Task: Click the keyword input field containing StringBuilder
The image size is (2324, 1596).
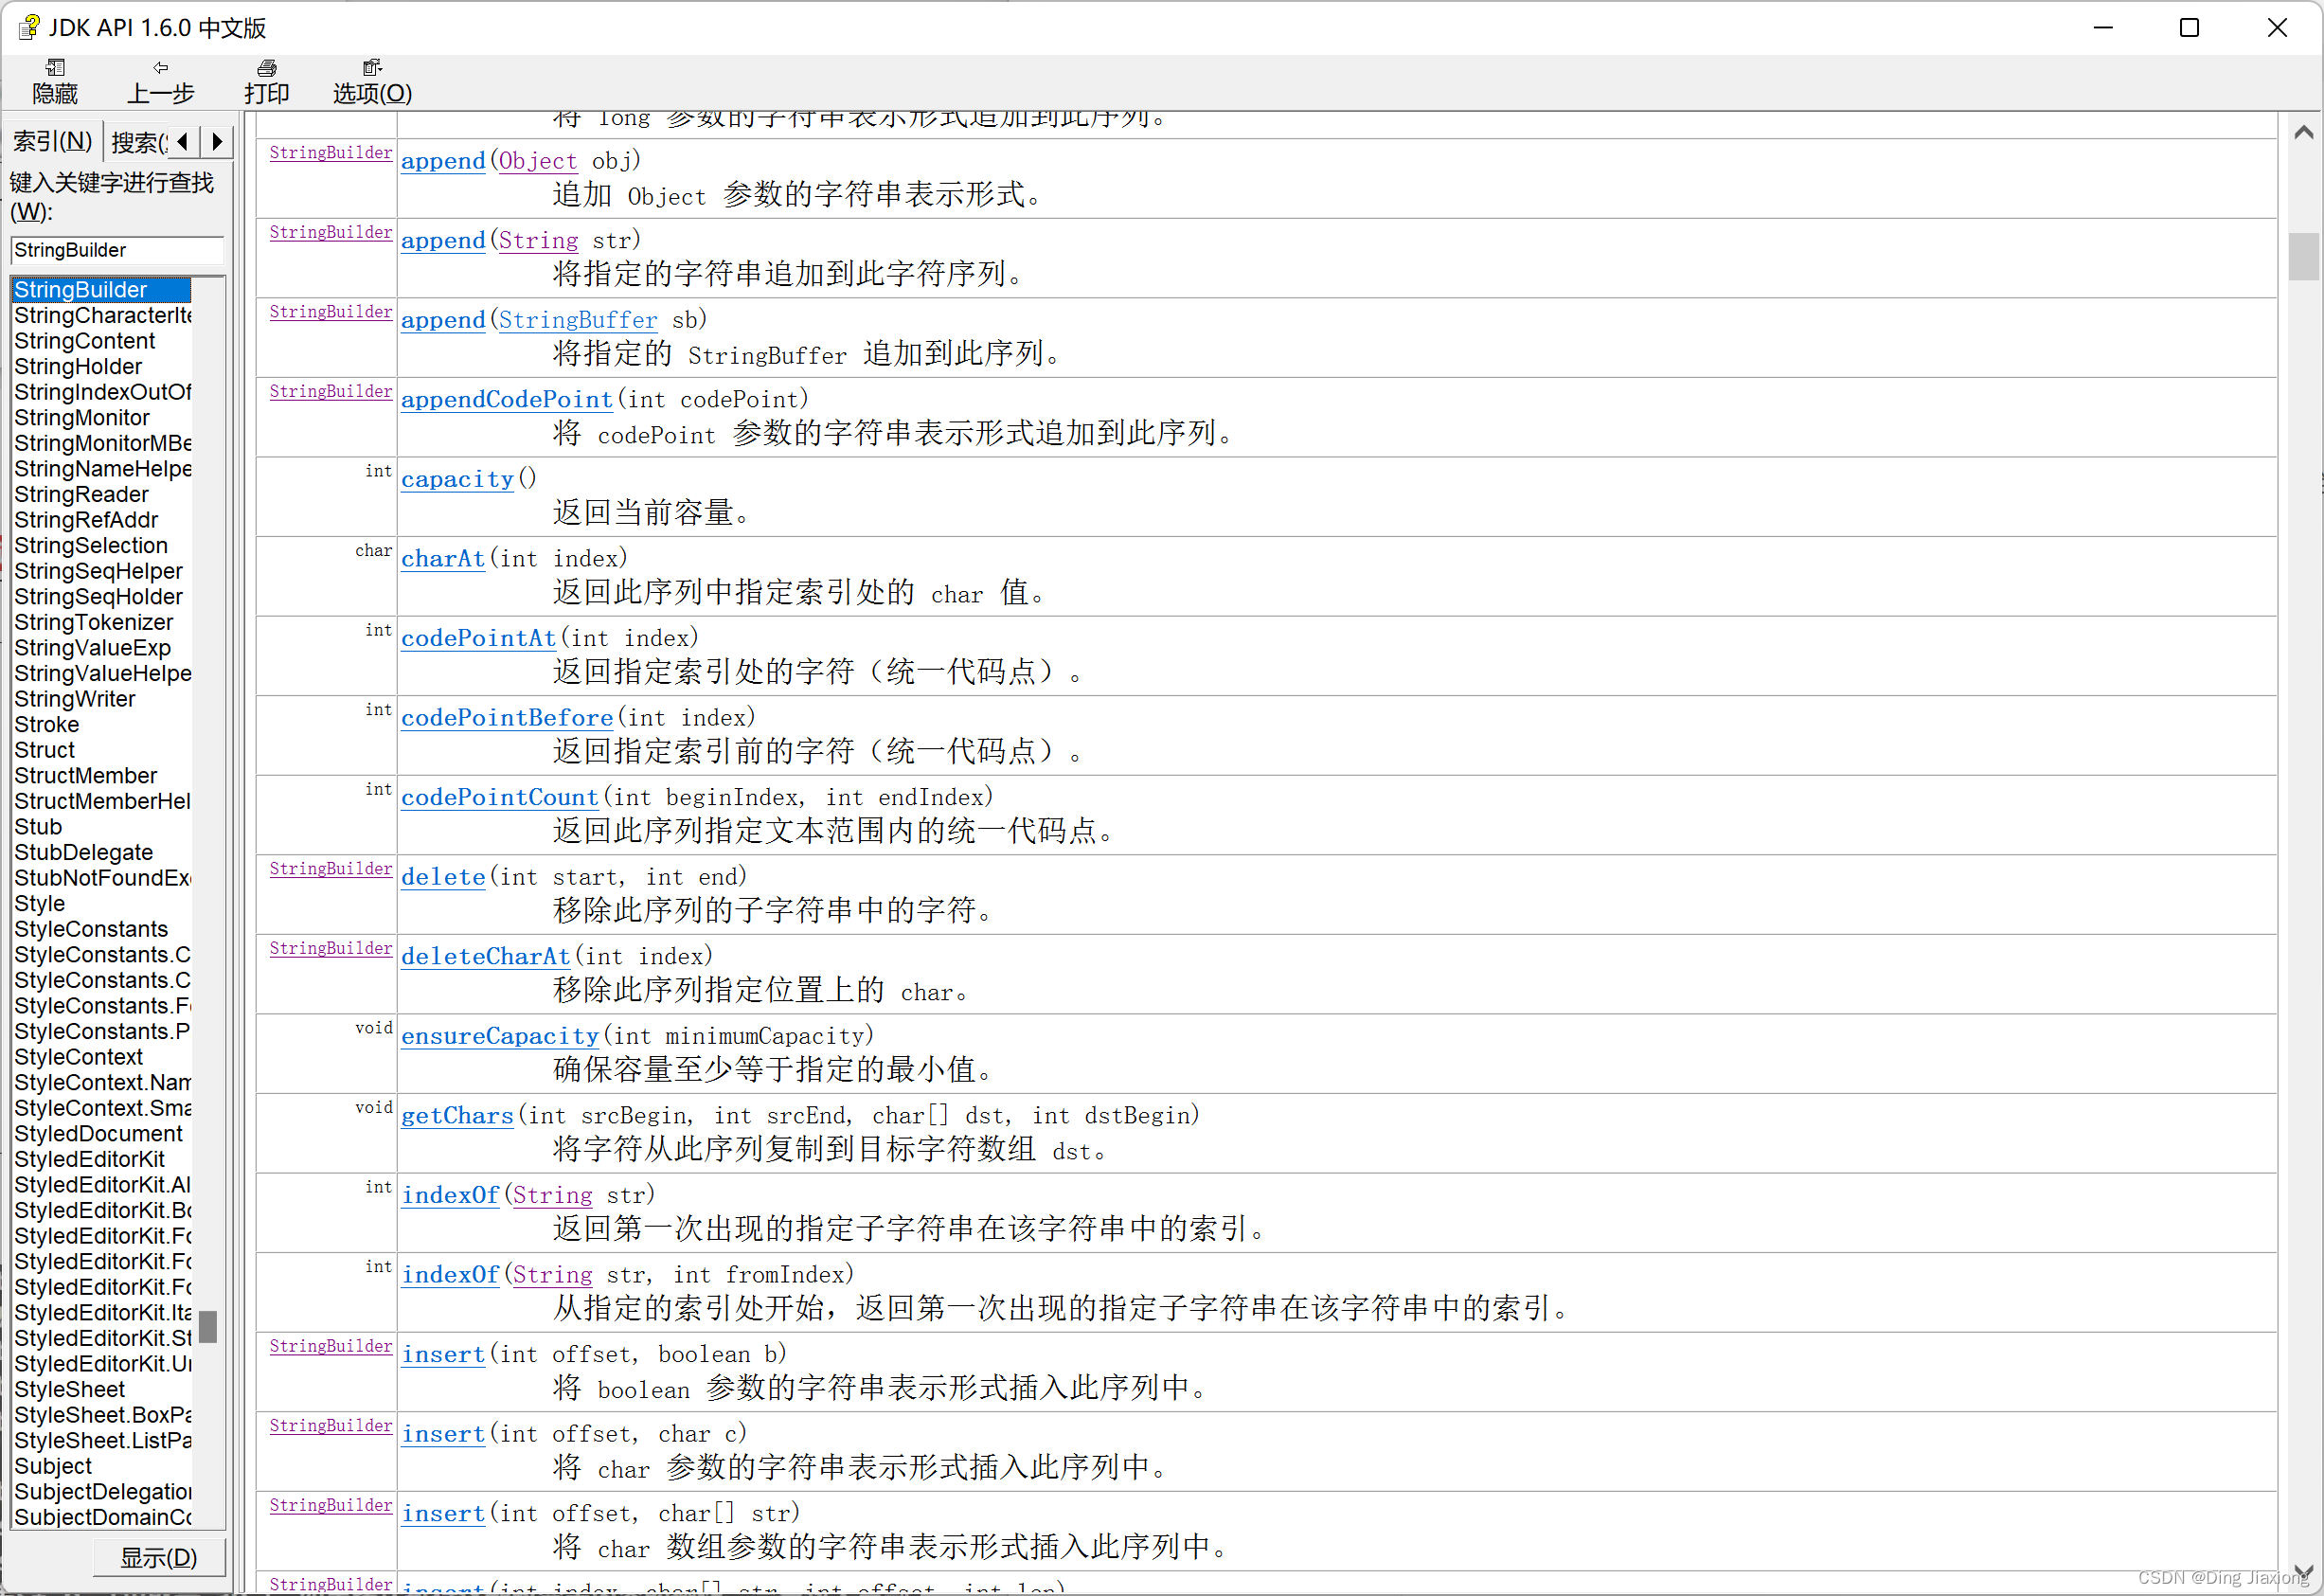Action: tap(117, 250)
